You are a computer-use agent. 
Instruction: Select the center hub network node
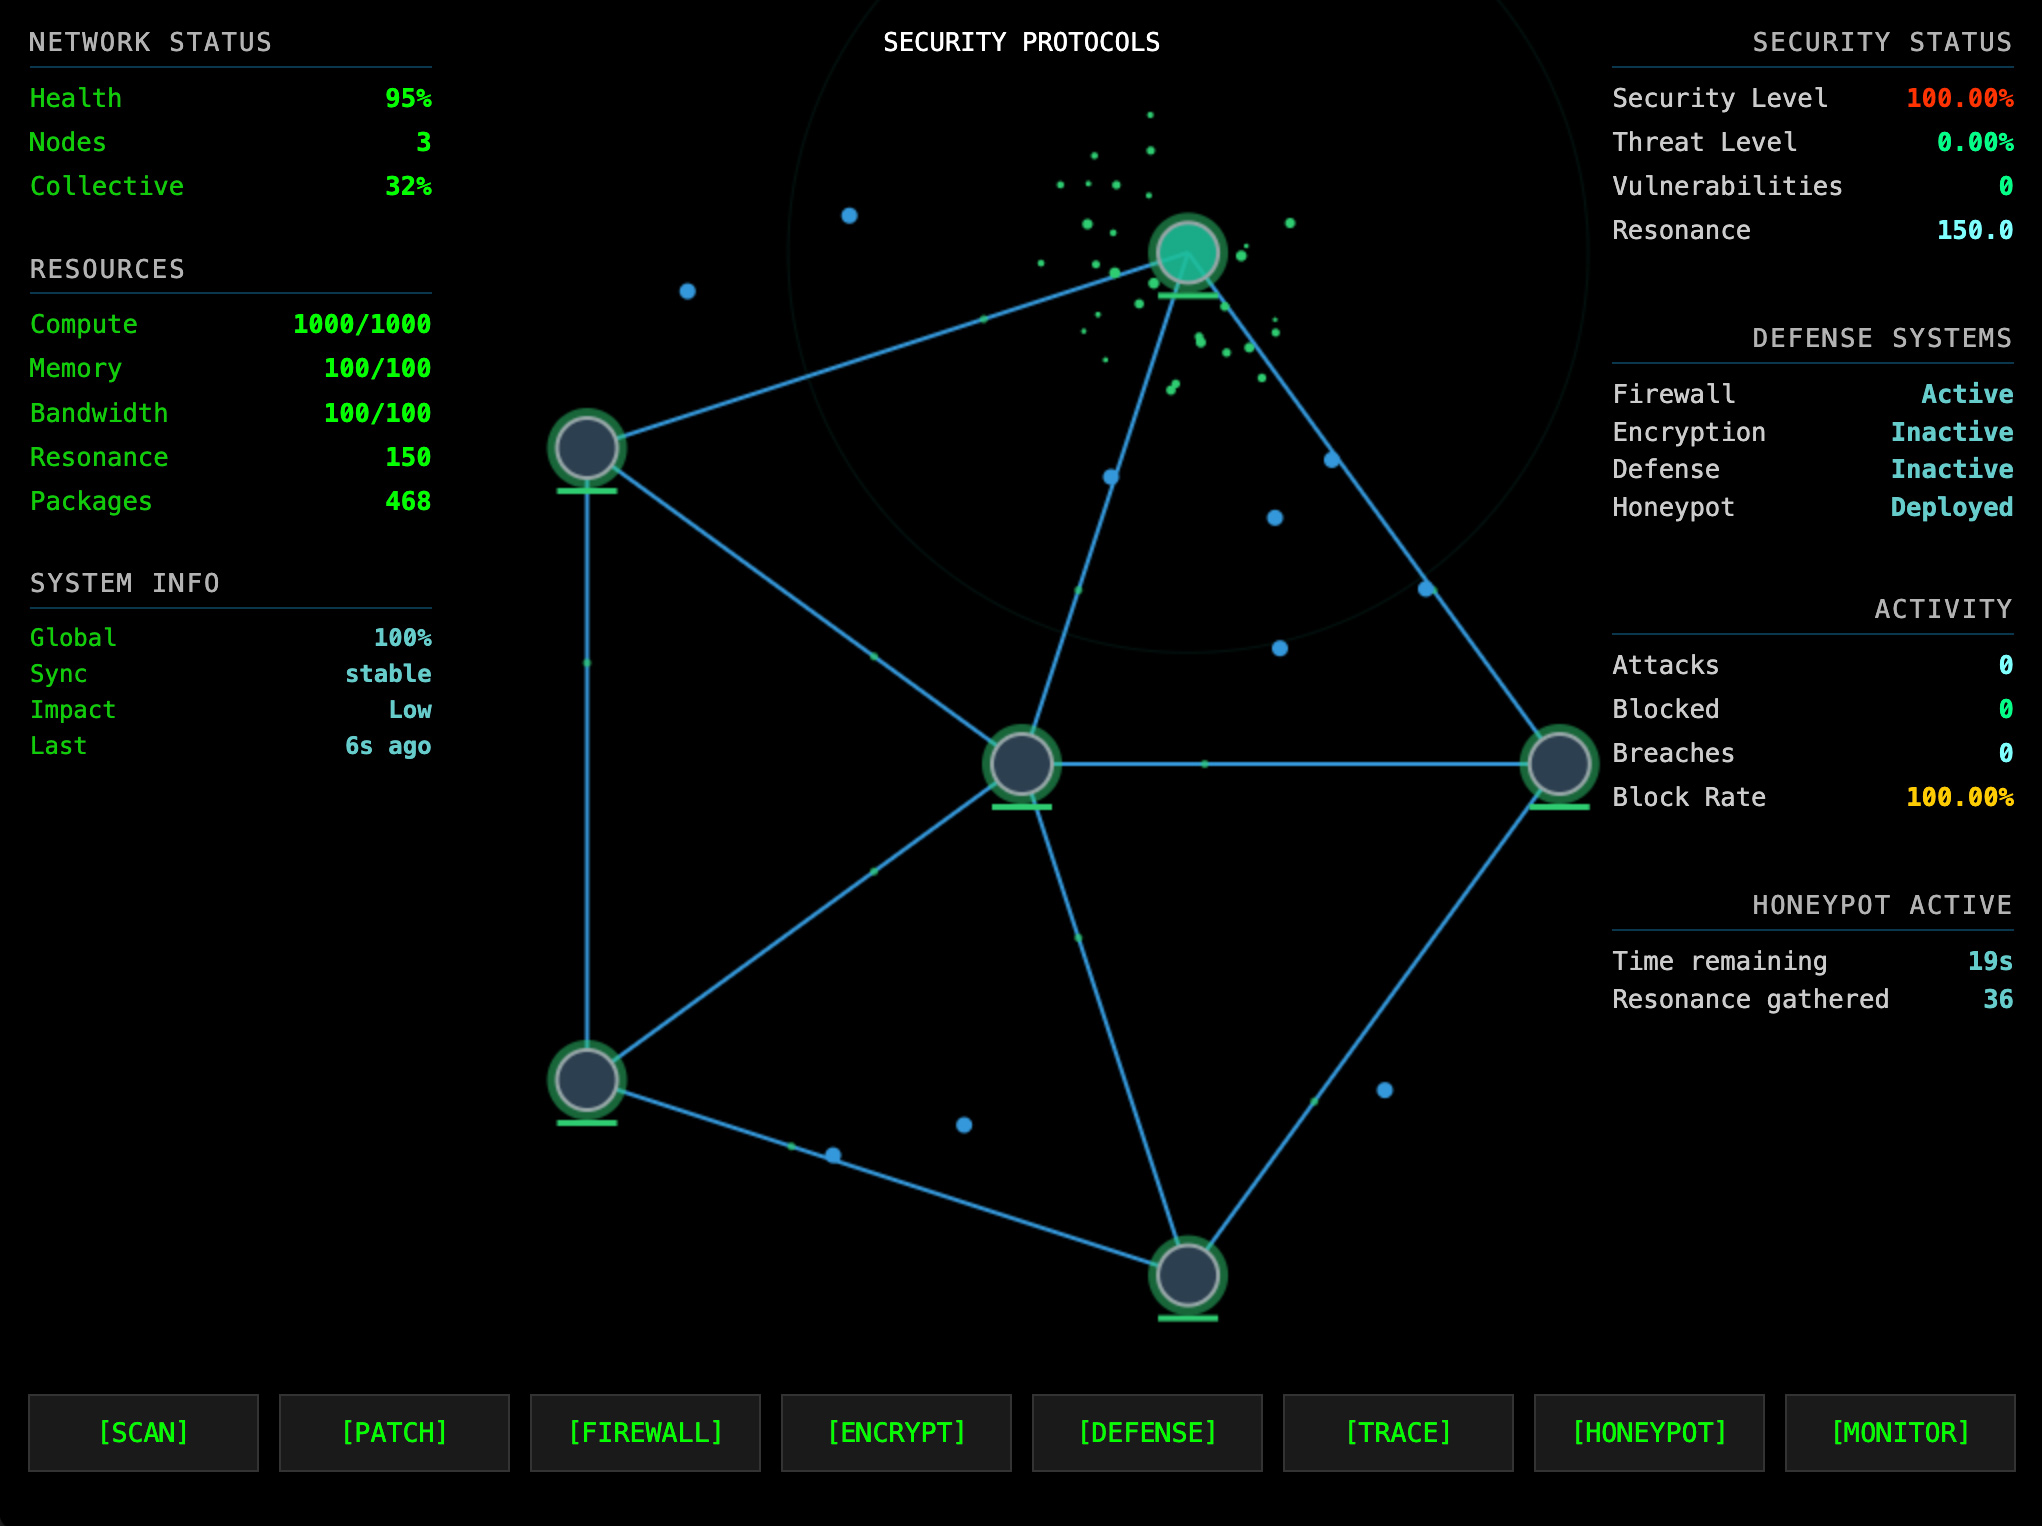tap(1021, 763)
